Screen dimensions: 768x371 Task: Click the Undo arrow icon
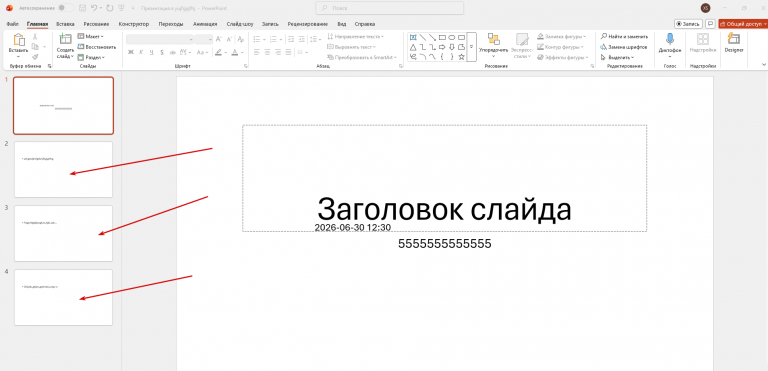pos(94,8)
